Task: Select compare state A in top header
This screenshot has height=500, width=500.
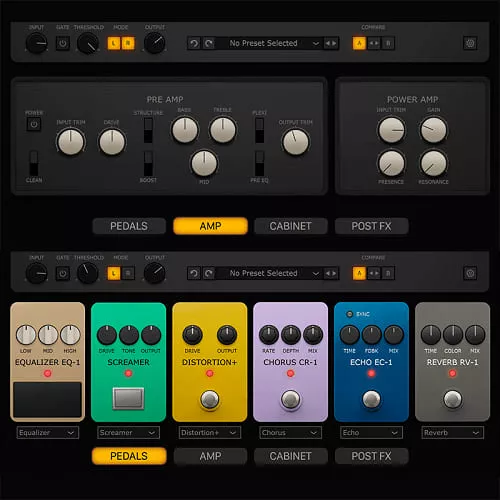Action: tap(359, 43)
